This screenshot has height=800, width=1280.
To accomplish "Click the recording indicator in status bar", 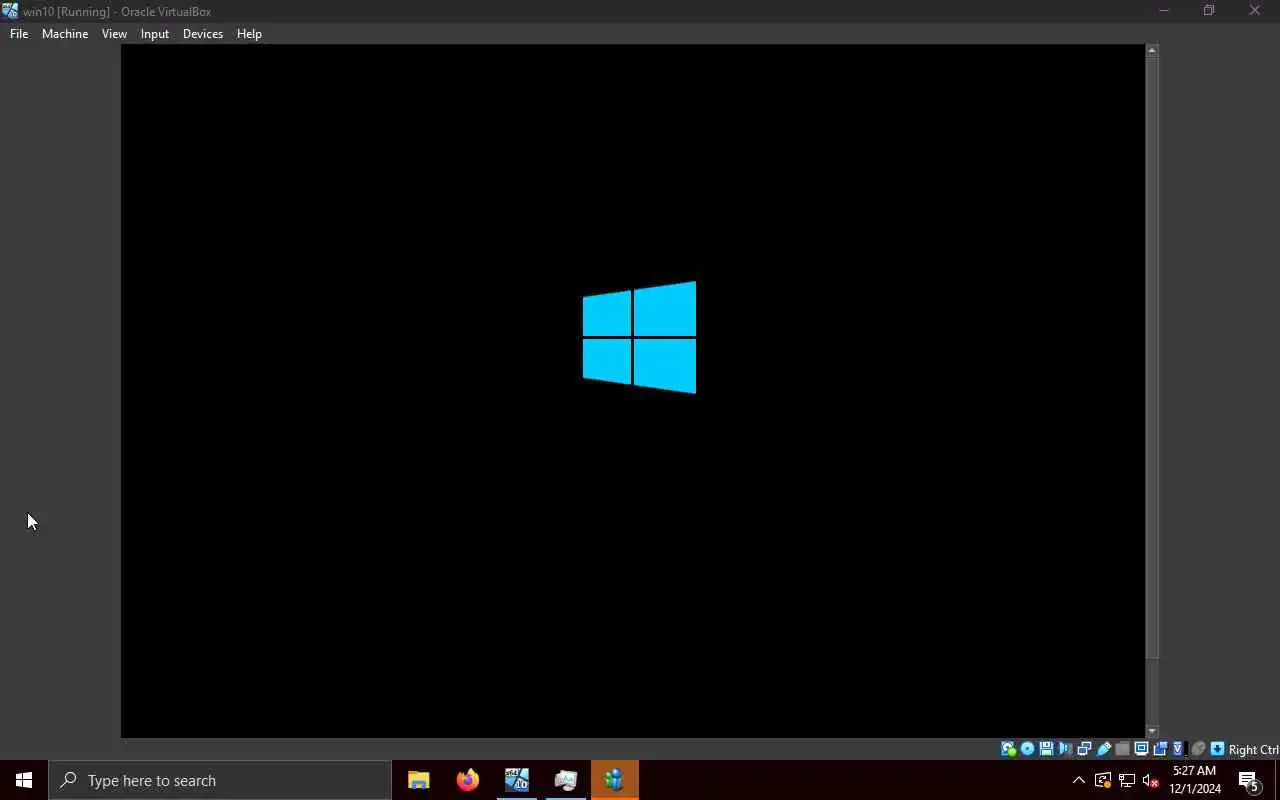I will 1160,749.
